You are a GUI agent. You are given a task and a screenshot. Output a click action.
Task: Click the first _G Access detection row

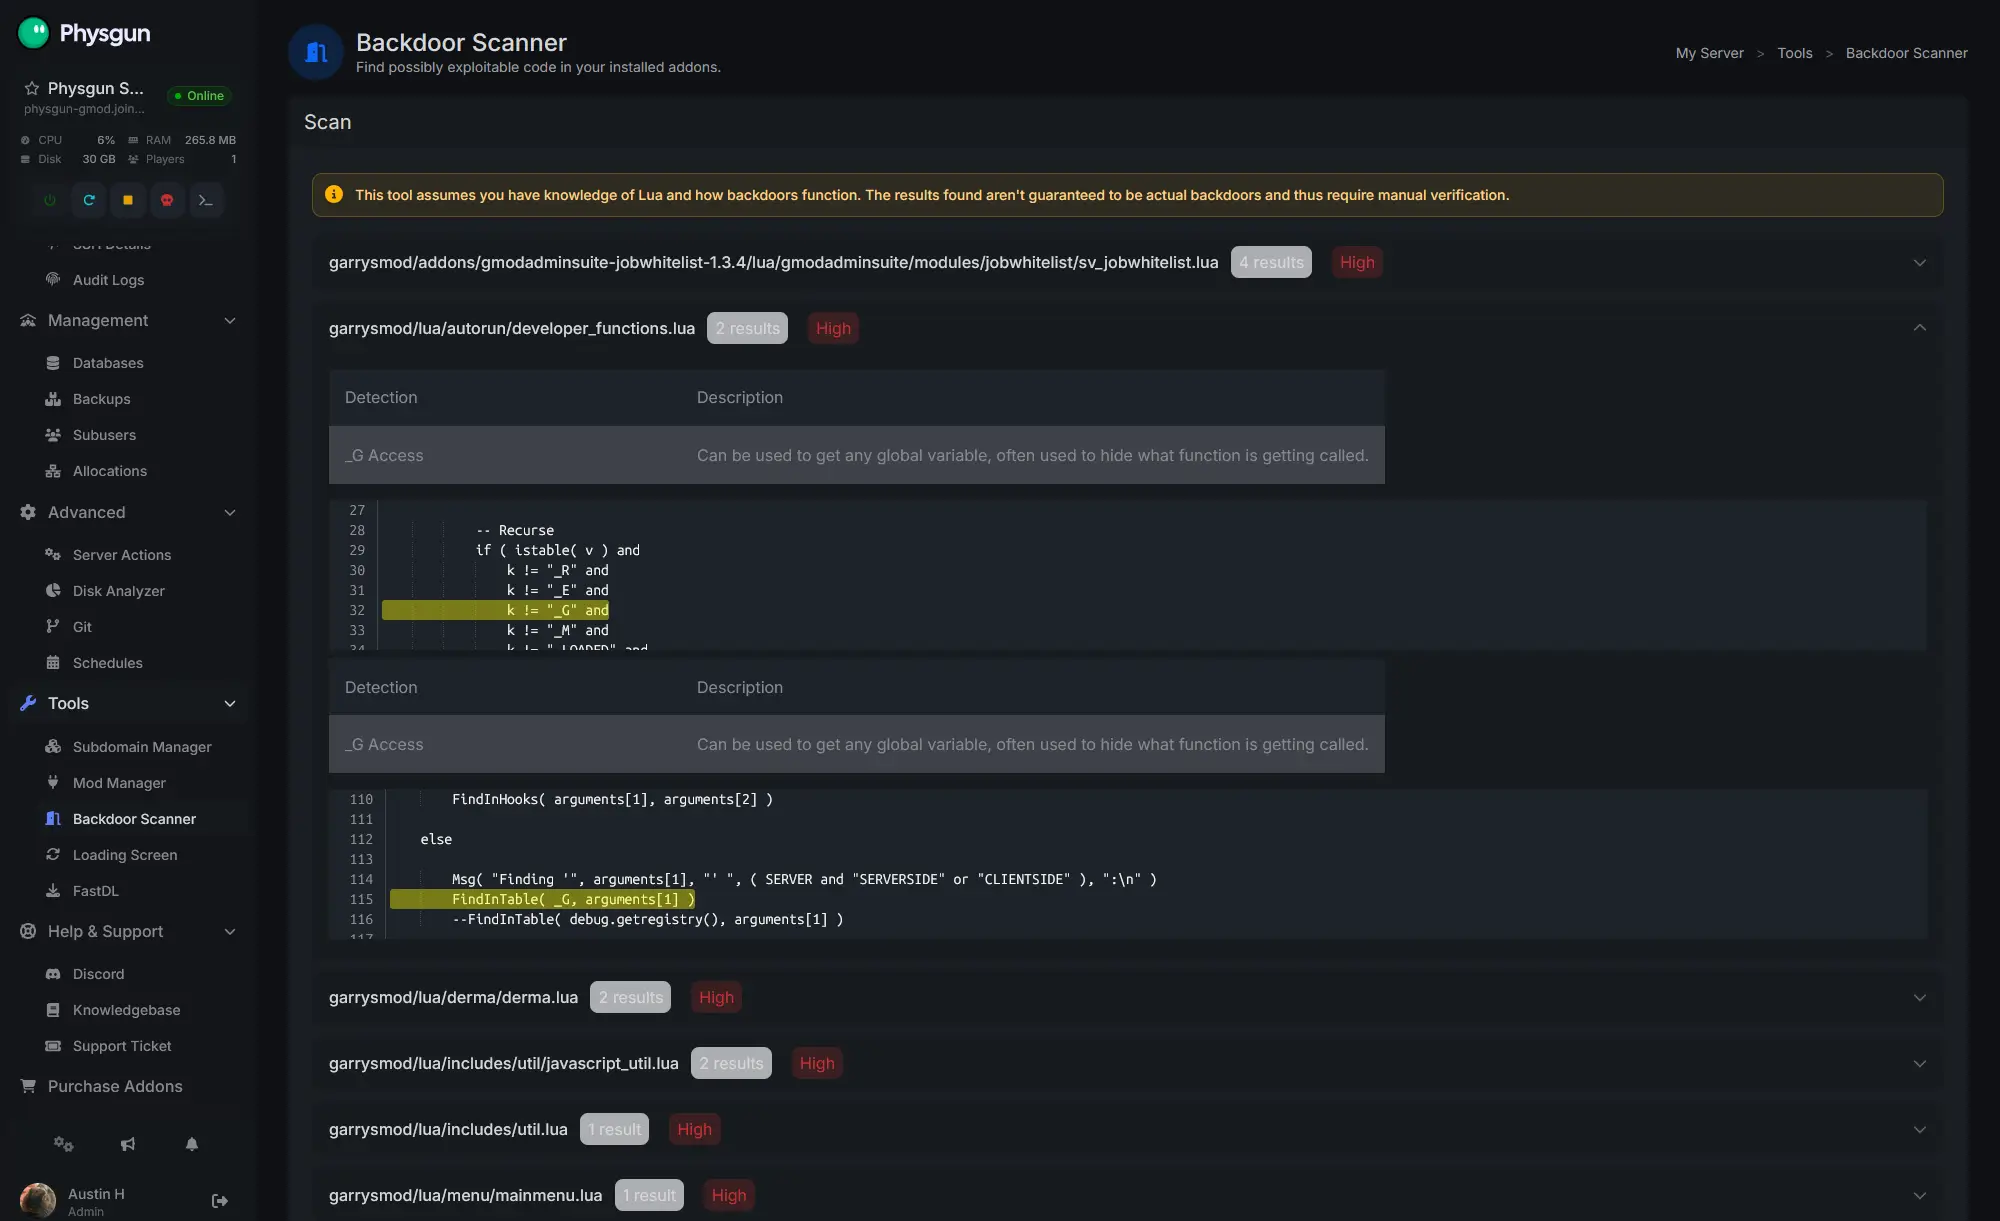856,455
